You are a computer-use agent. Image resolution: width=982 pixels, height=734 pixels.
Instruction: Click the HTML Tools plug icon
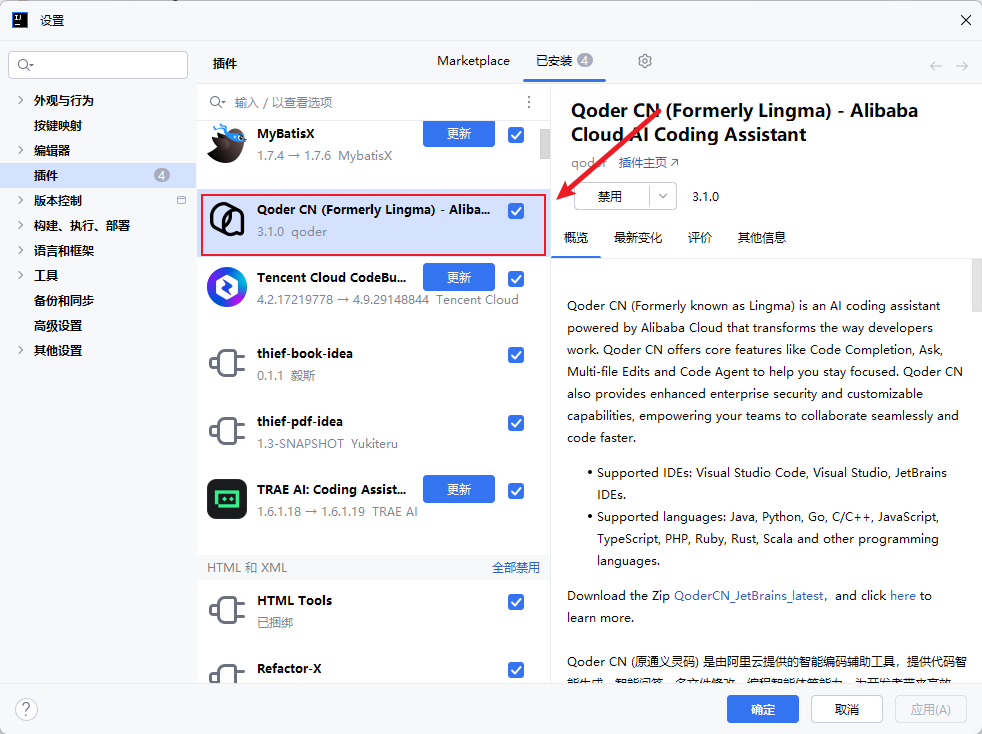[x=227, y=610]
